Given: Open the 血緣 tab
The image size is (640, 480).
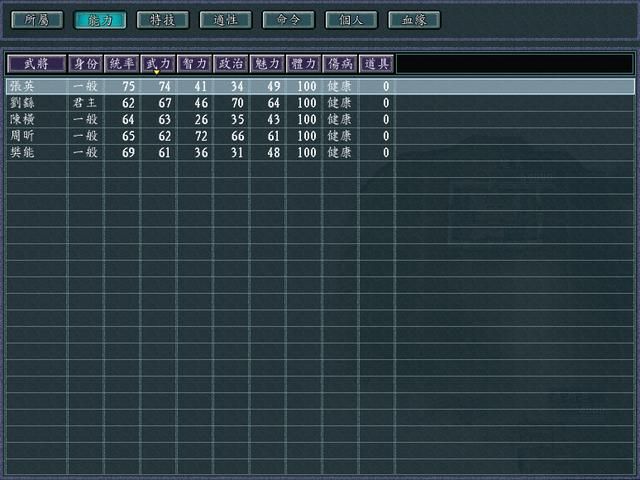Looking at the screenshot, I should click(x=414, y=20).
